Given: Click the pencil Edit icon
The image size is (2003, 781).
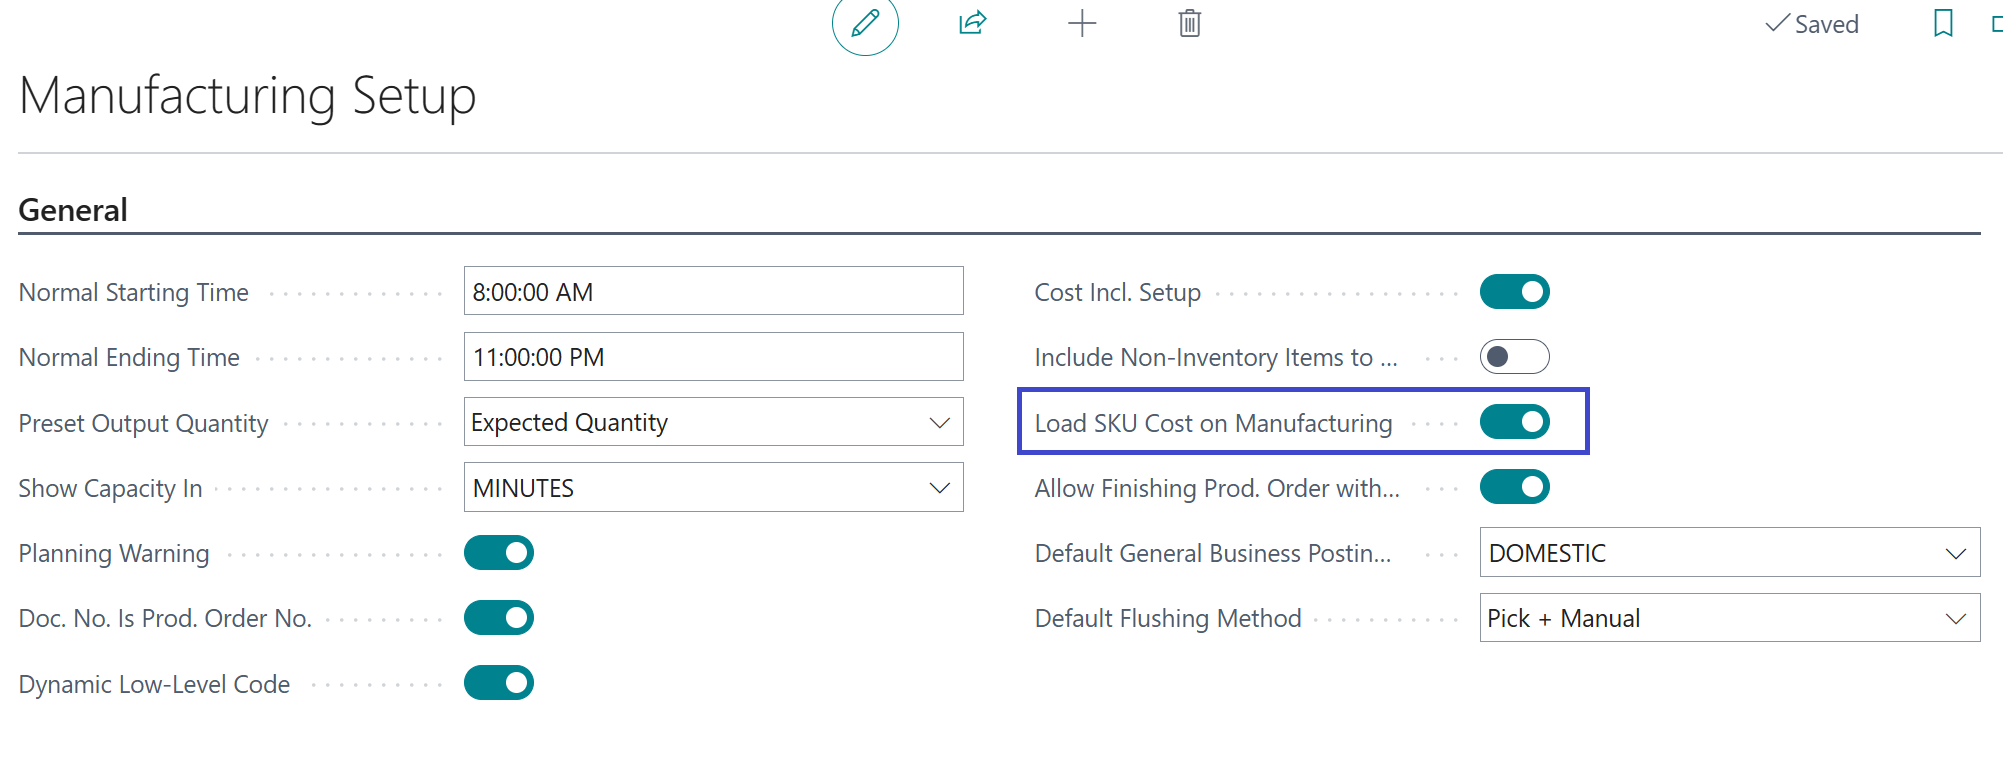Looking at the screenshot, I should pos(865,23).
